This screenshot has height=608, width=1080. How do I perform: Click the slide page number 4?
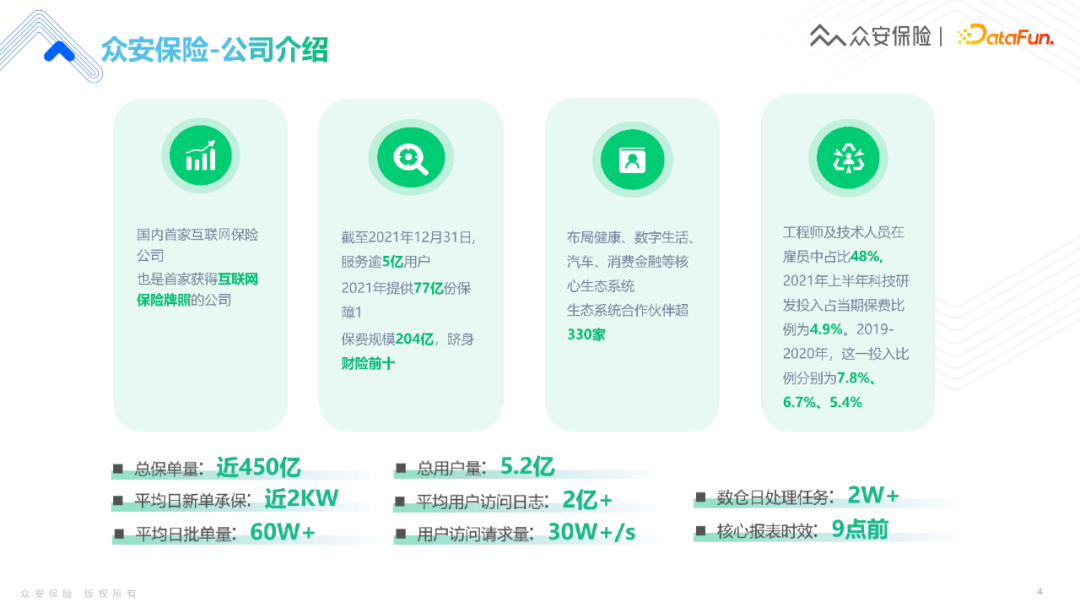[1039, 591]
